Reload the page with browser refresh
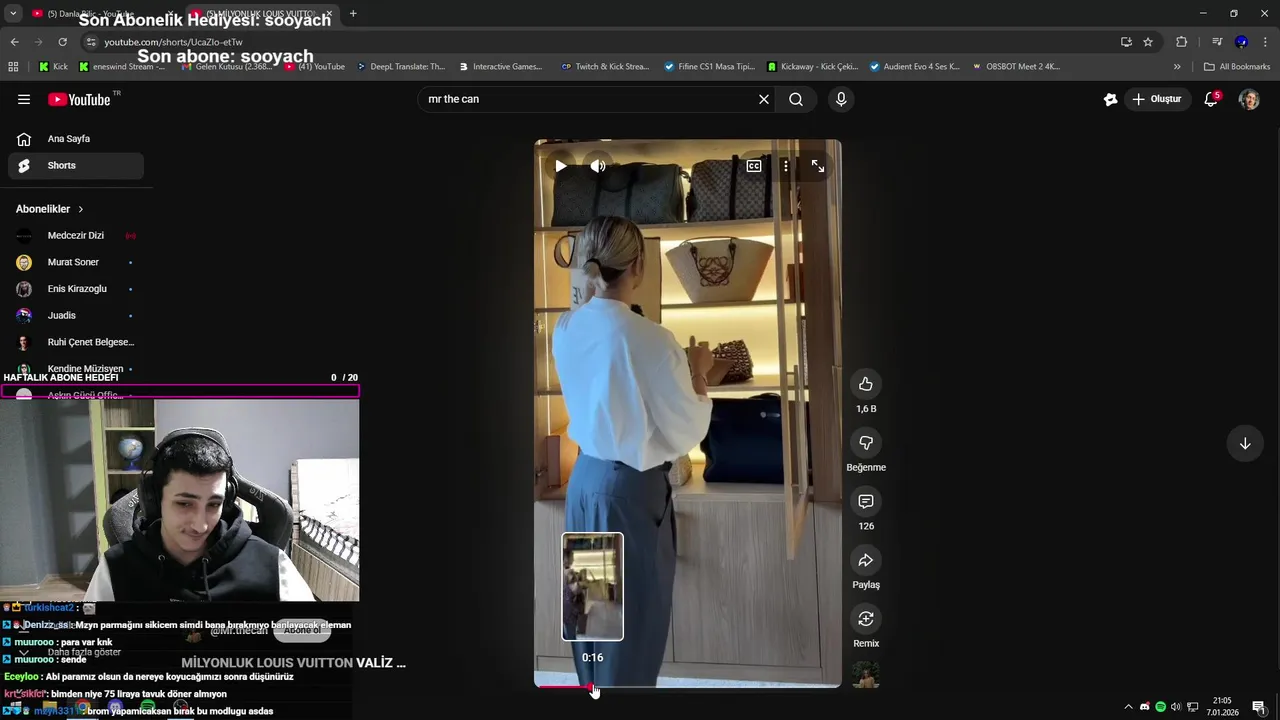The width and height of the screenshot is (1280, 720). click(x=62, y=42)
